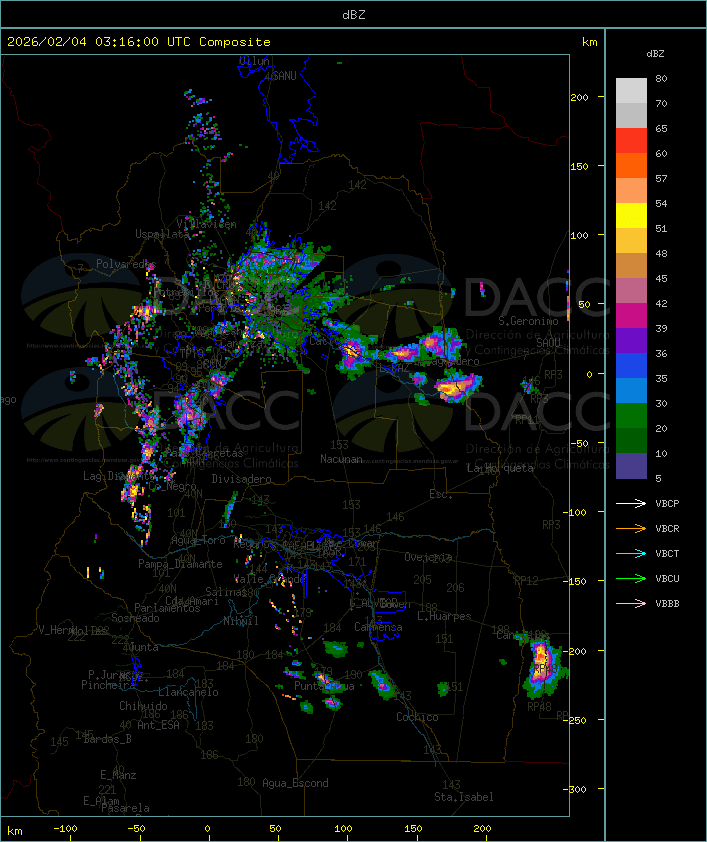Click the VBCR legend label
This screenshot has height=842, width=707.
coord(667,528)
